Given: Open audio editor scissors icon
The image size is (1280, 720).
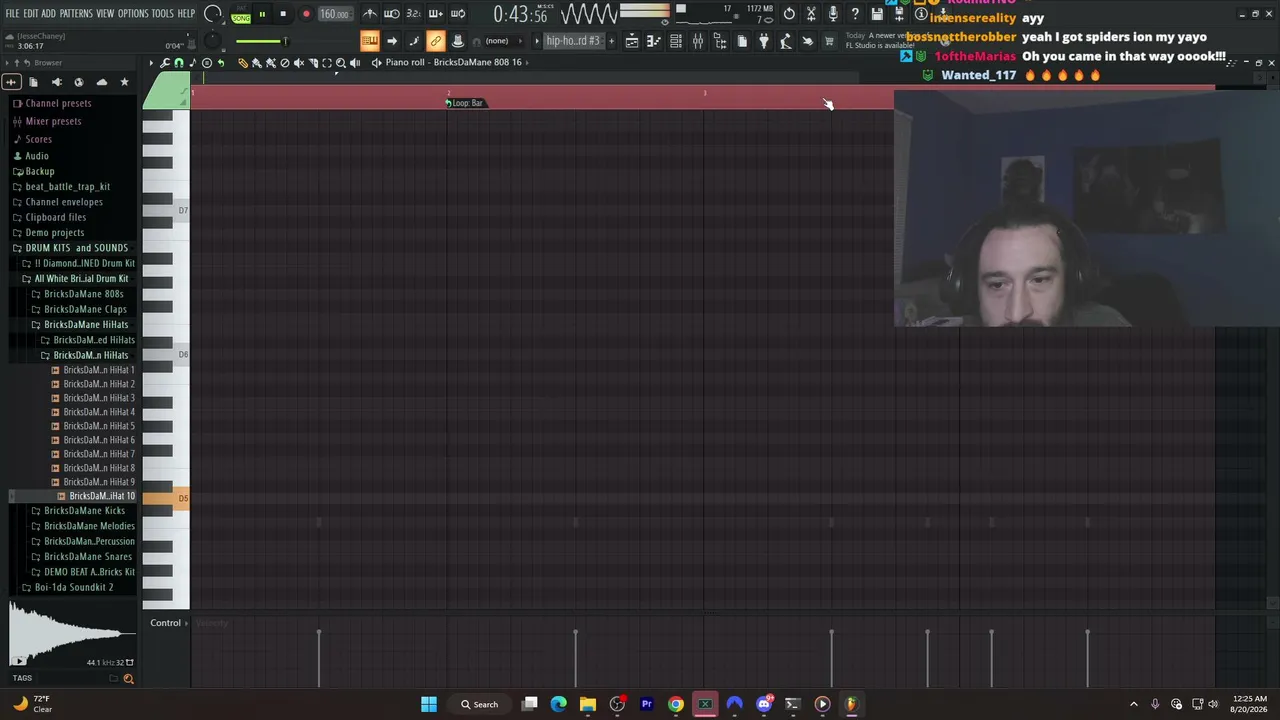Looking at the screenshot, I should [x=811, y=14].
